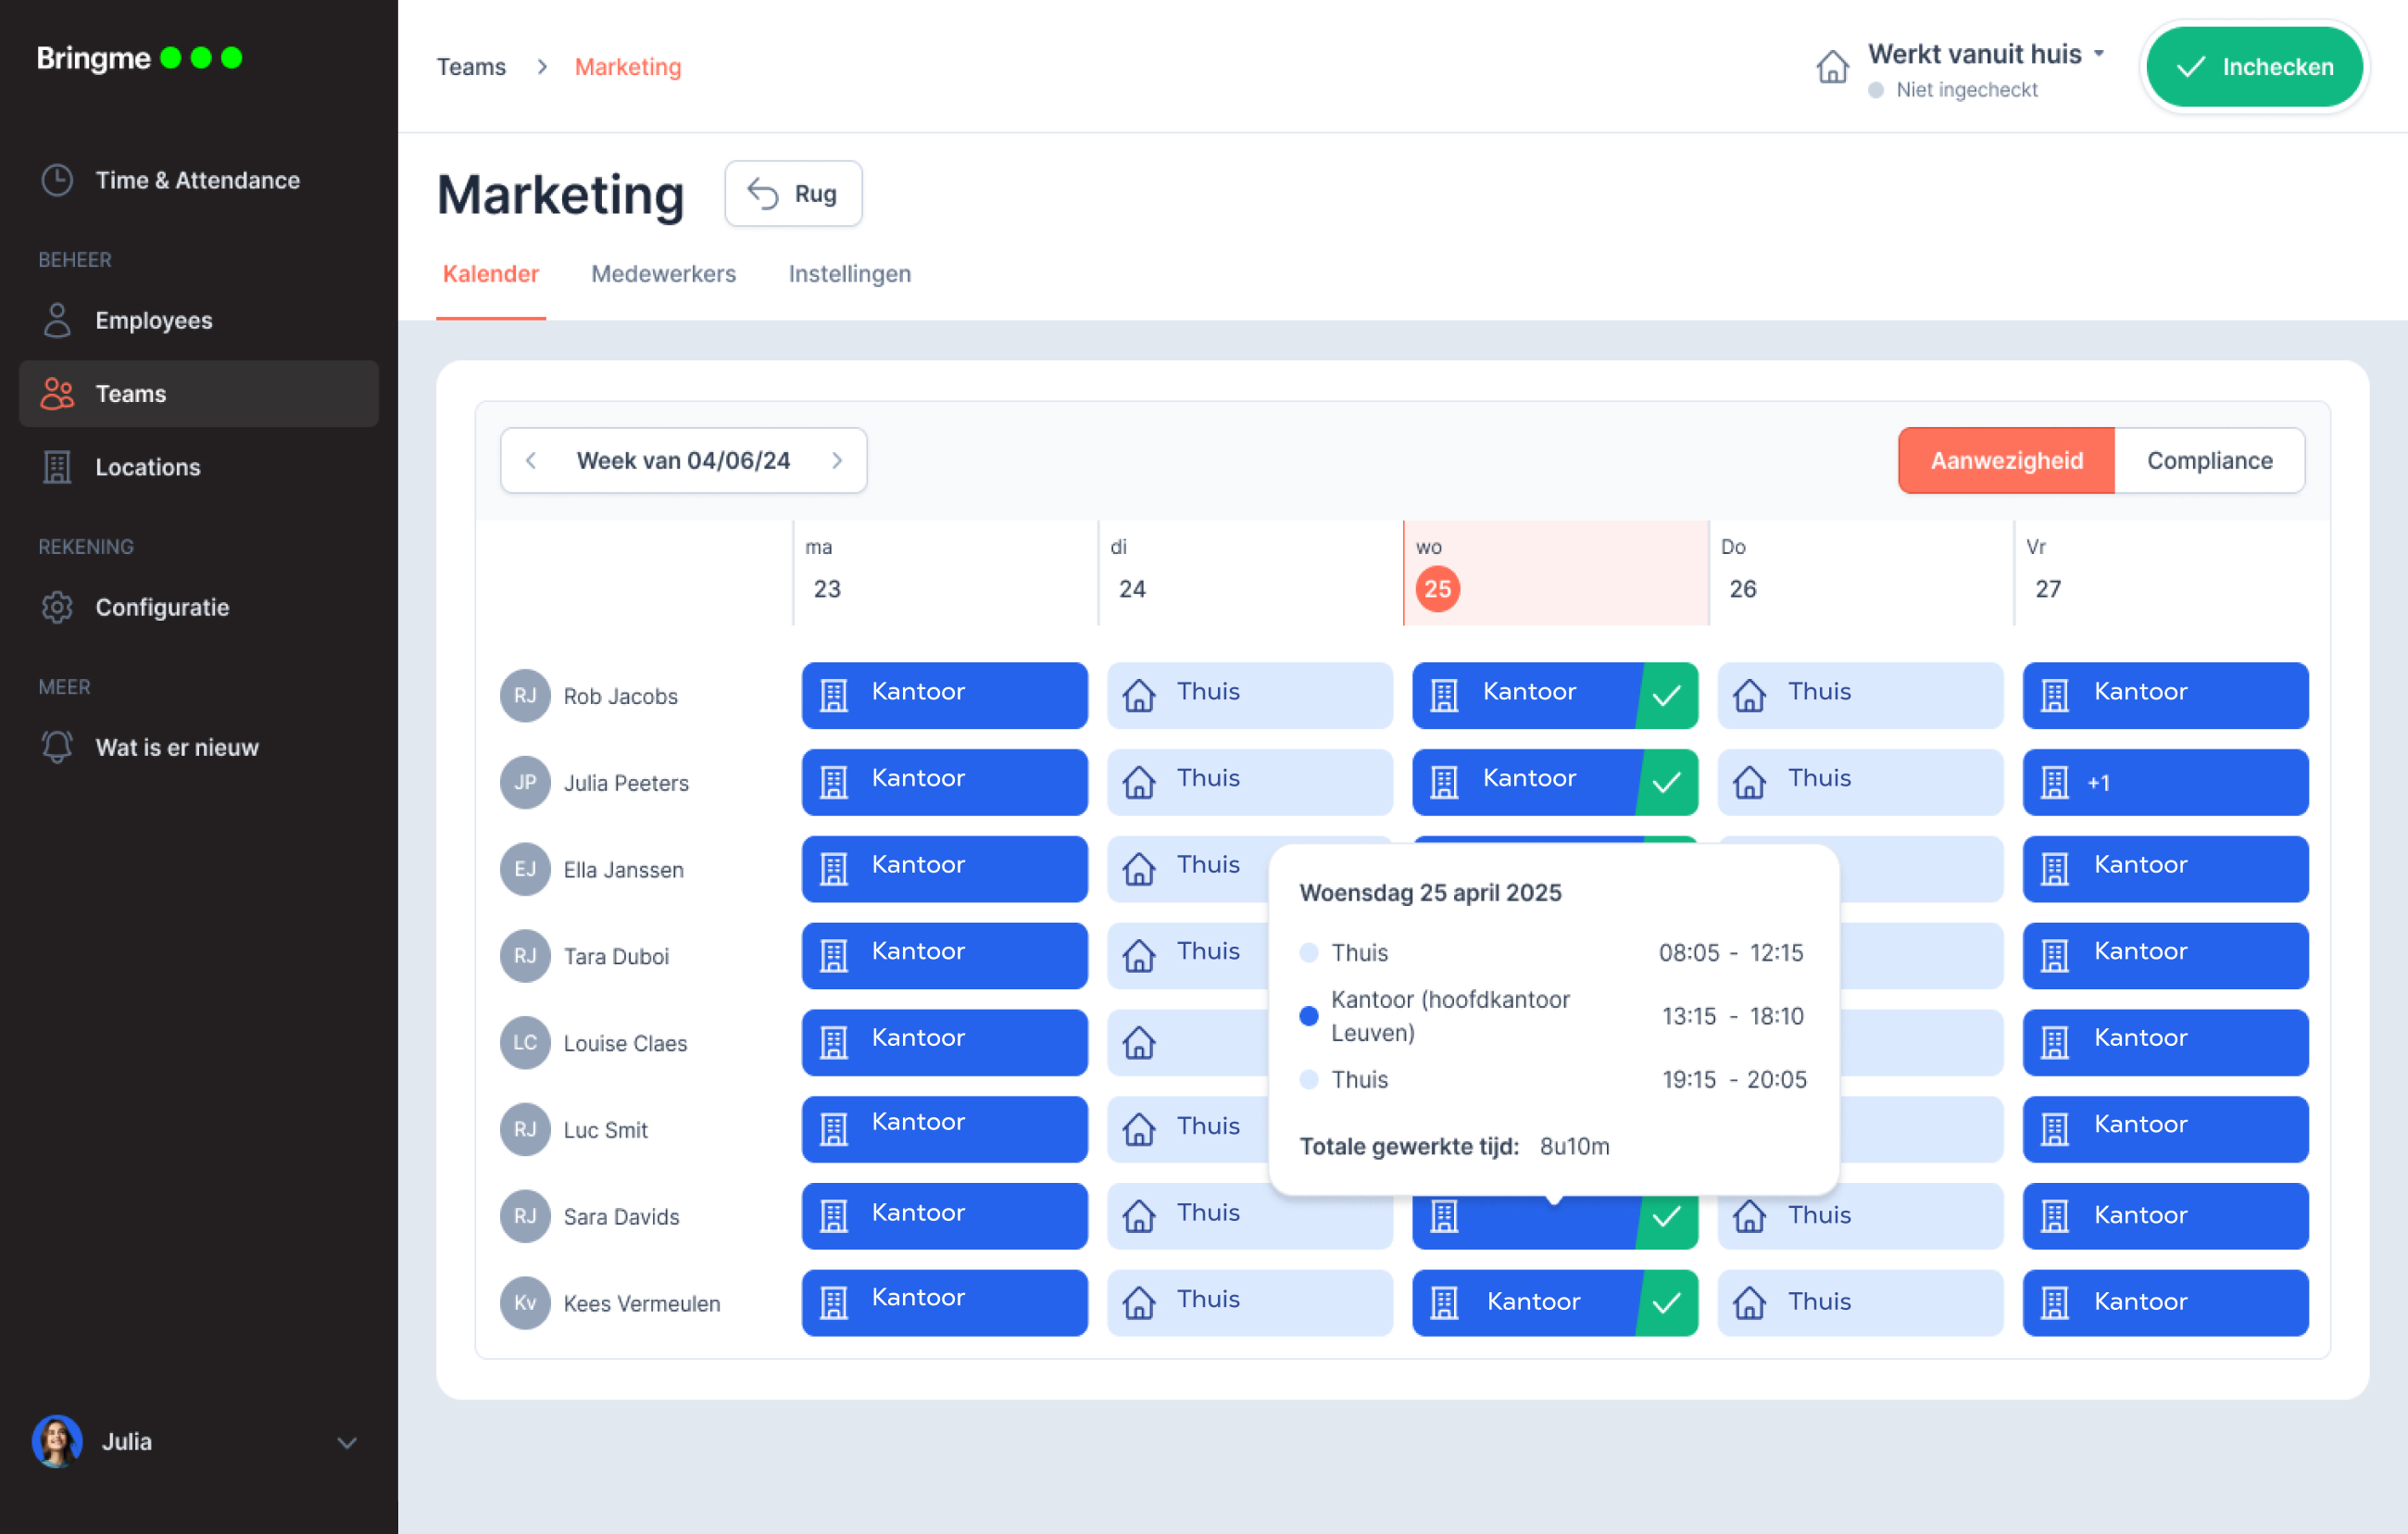Open Ella Janssen Friday Kantoor entry
Viewport: 2408px width, 1534px height.
point(2166,869)
